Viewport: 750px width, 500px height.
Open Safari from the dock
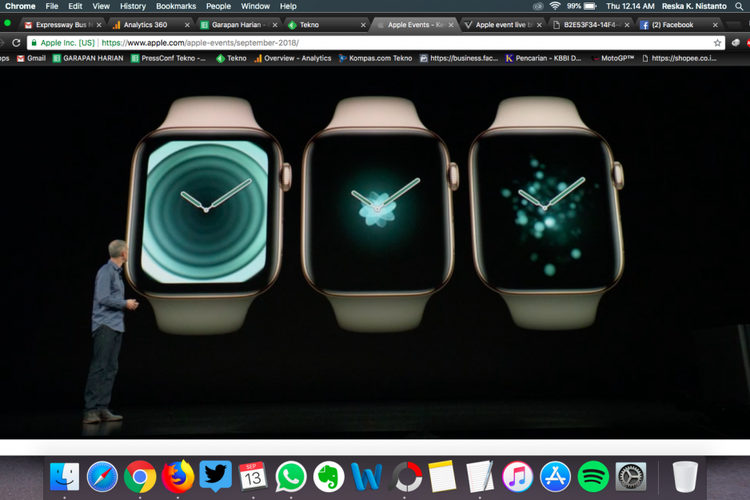coord(102,476)
